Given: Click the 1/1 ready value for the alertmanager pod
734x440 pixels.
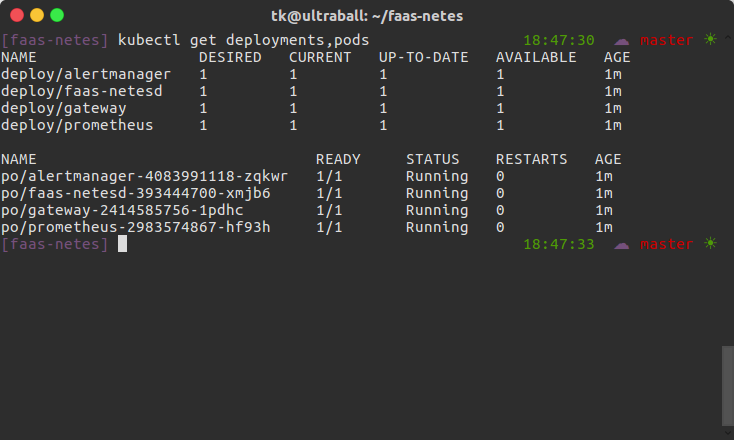Looking at the screenshot, I should pos(329,176).
